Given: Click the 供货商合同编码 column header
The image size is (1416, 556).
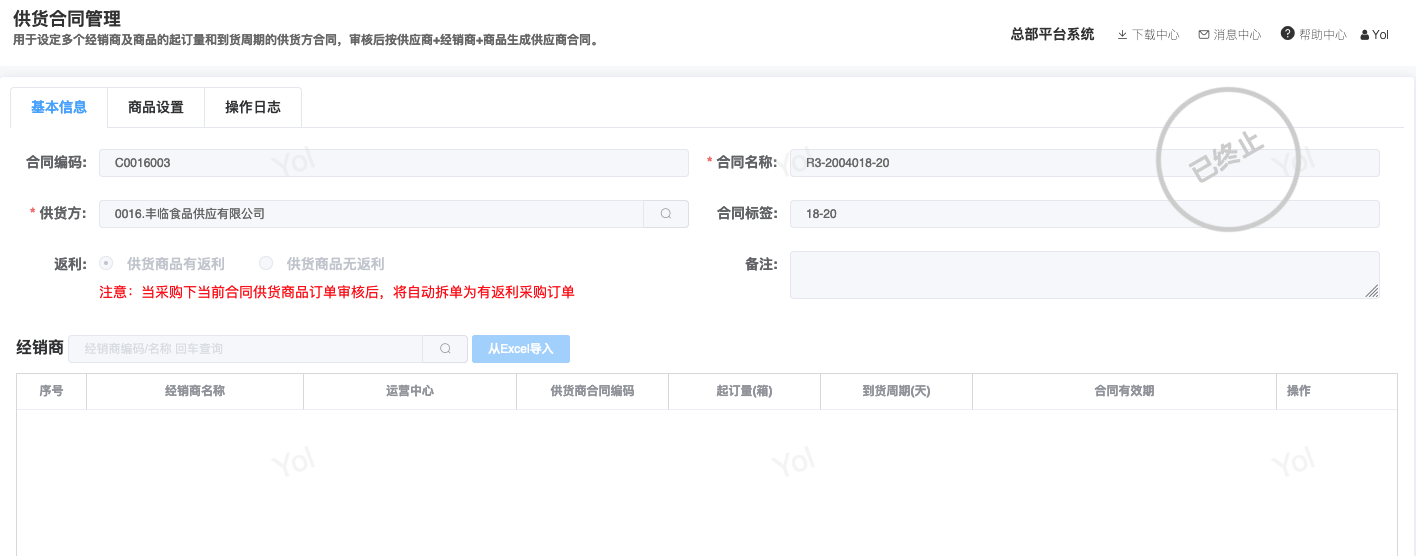Looking at the screenshot, I should tap(593, 391).
